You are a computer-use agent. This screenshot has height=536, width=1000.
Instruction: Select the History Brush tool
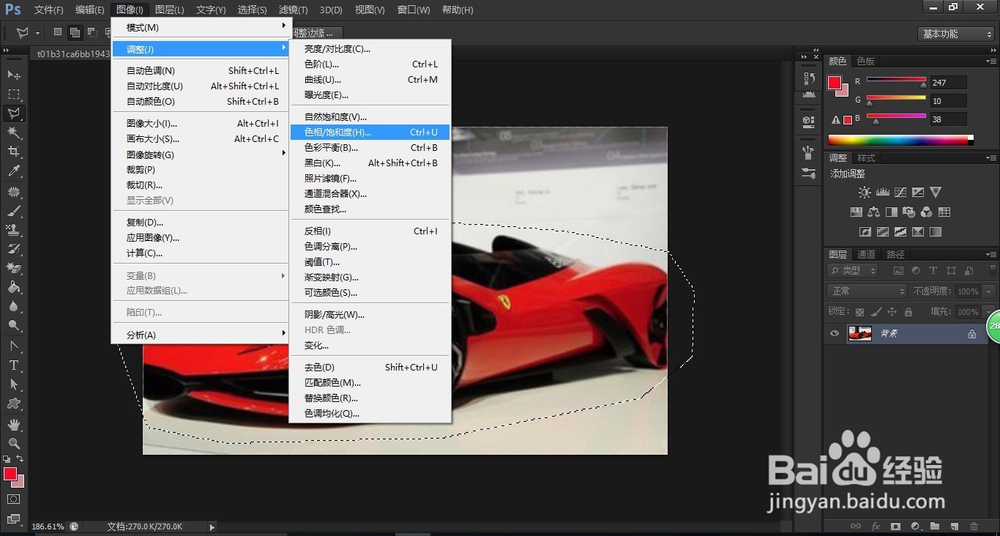[13, 249]
